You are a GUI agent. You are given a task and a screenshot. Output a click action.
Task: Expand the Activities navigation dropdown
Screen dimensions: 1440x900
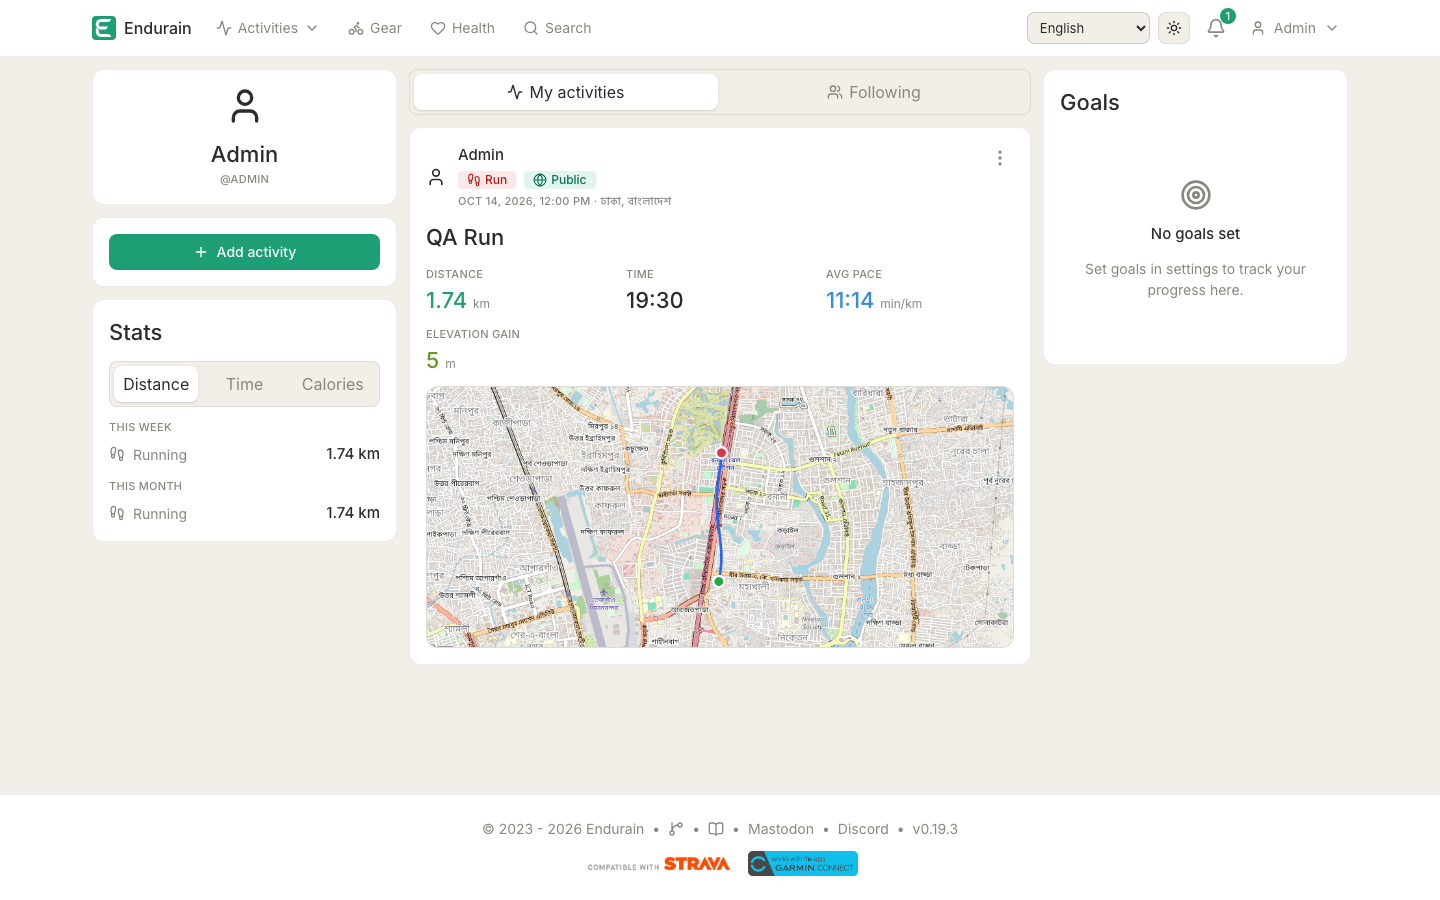(x=268, y=28)
